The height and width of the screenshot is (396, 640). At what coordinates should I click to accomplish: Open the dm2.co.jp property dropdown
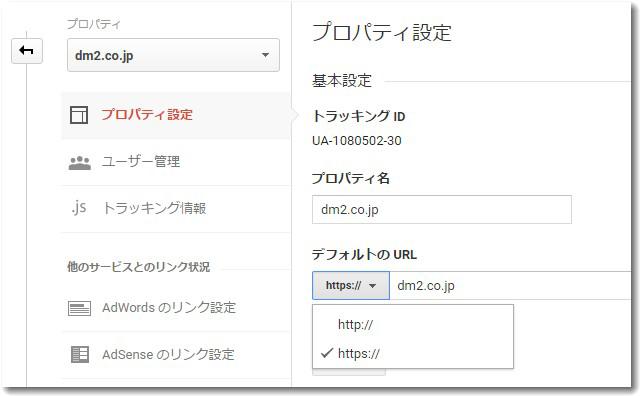point(173,55)
